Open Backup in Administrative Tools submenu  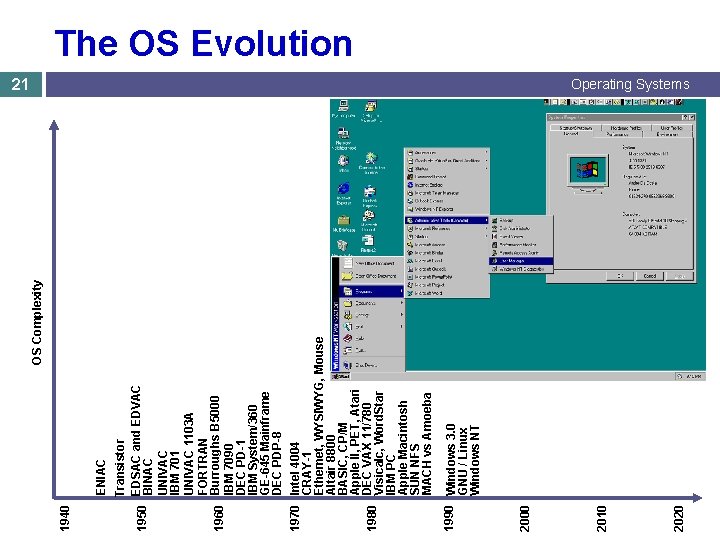point(521,220)
